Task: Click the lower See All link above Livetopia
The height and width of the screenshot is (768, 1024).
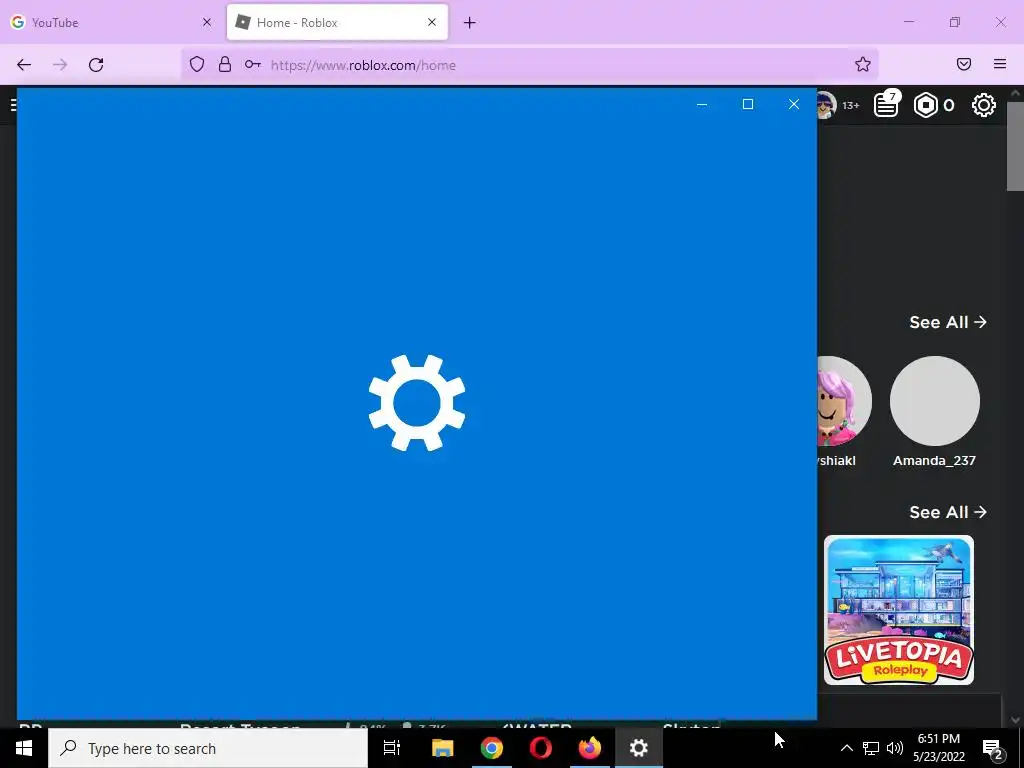Action: tap(948, 512)
